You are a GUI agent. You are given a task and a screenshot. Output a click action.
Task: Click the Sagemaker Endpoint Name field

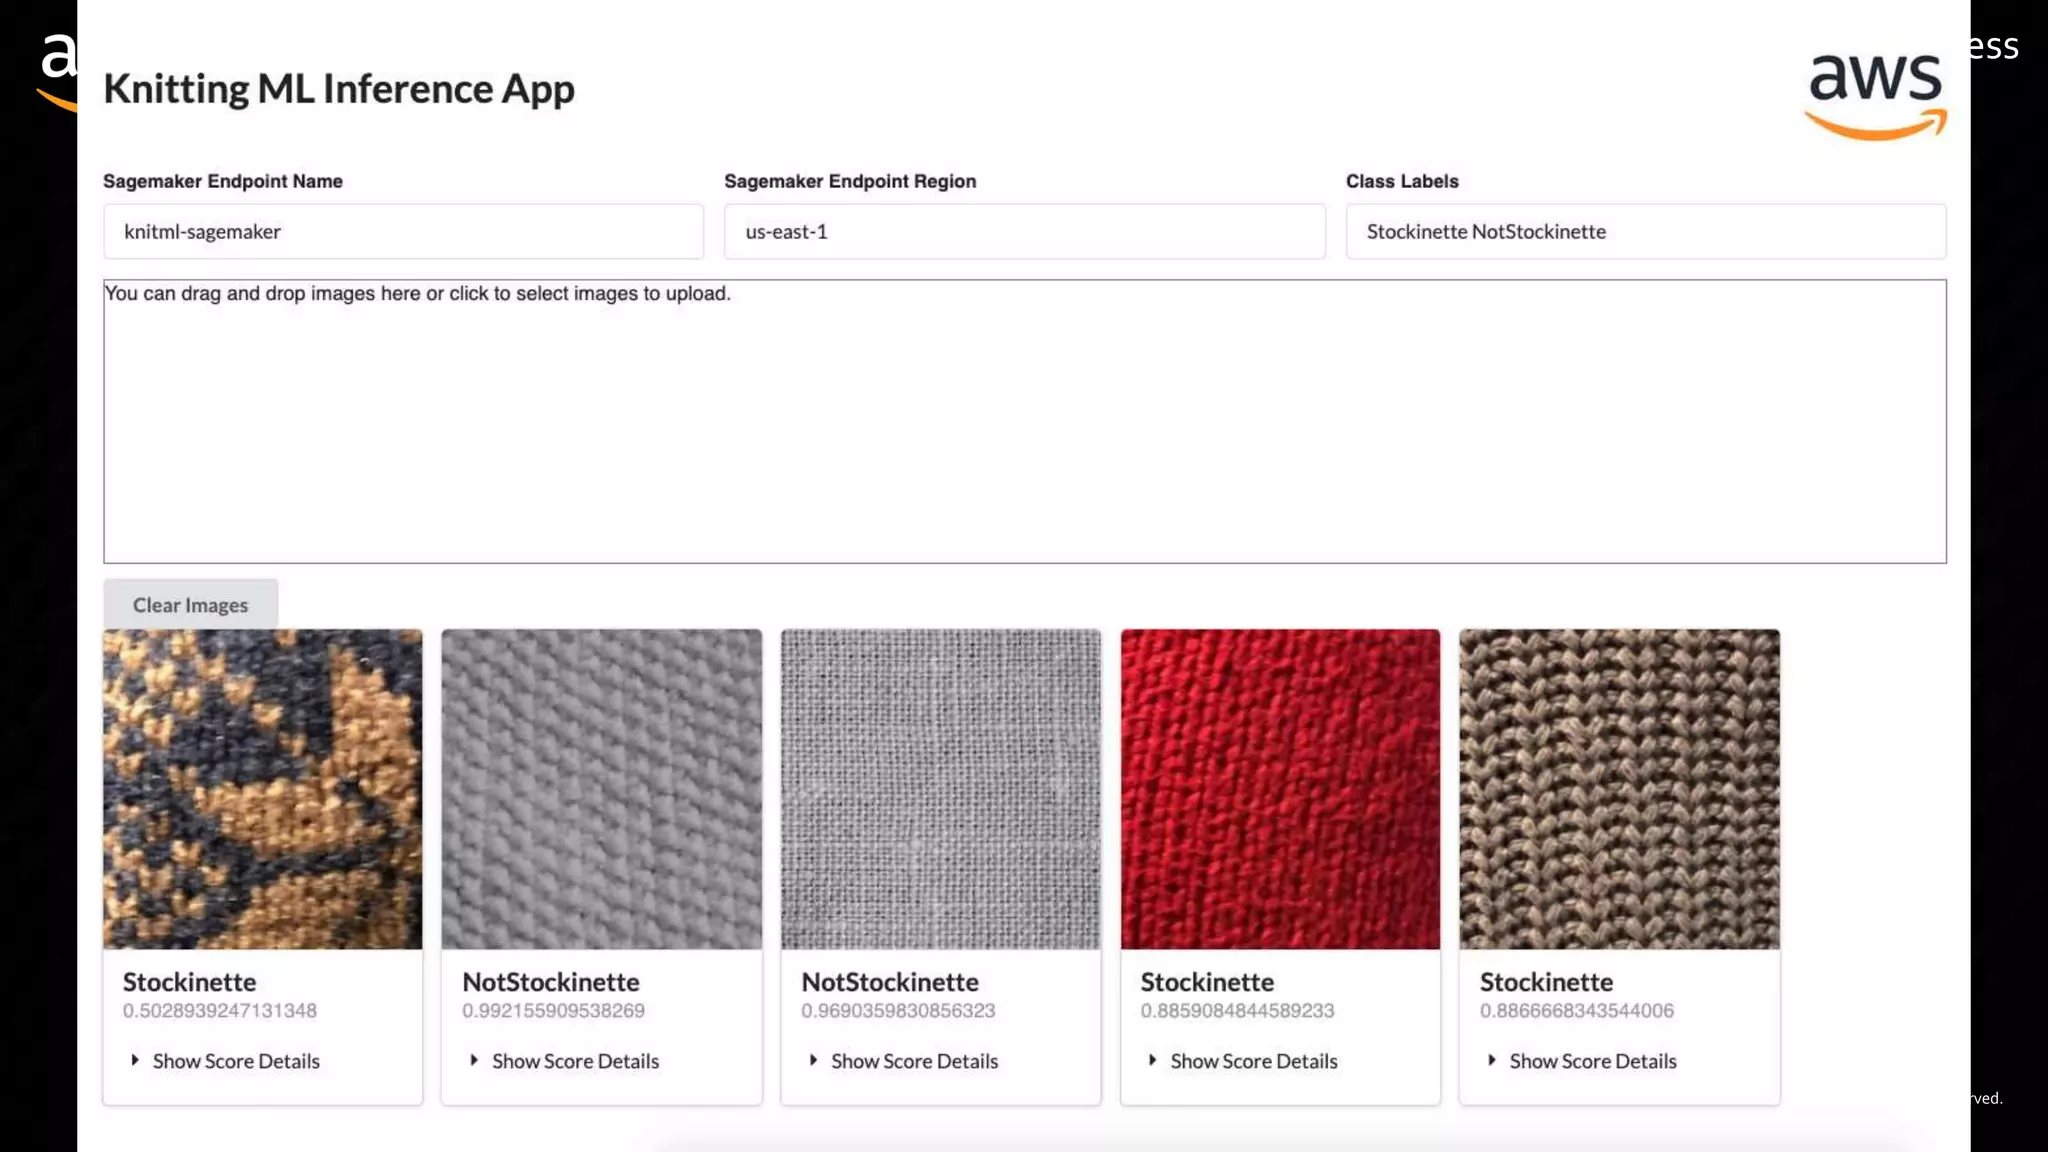point(403,232)
